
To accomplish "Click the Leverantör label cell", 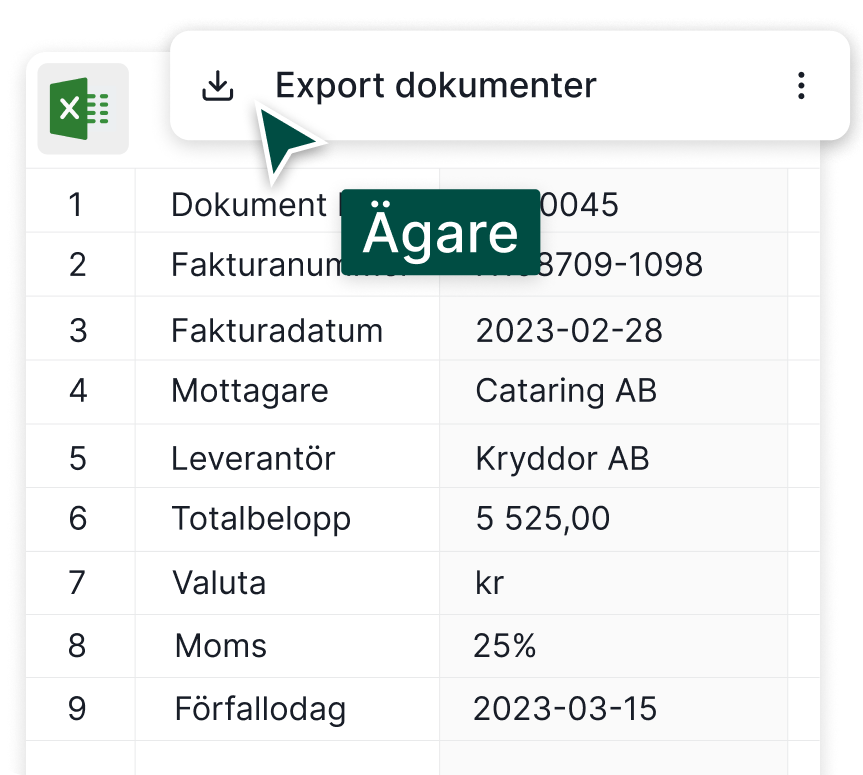I will (253, 459).
